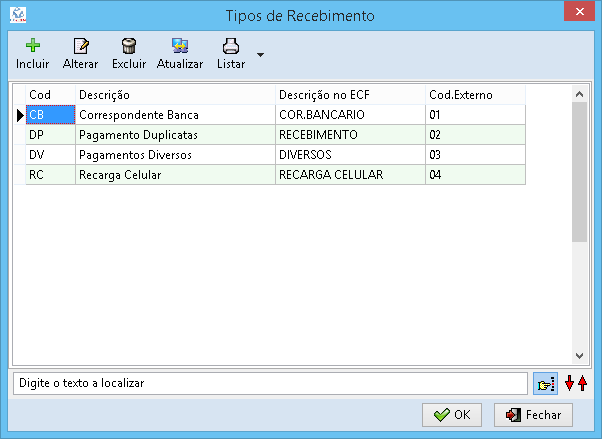Click the Excluir trash icon
The image size is (602, 439).
pyautogui.click(x=129, y=46)
